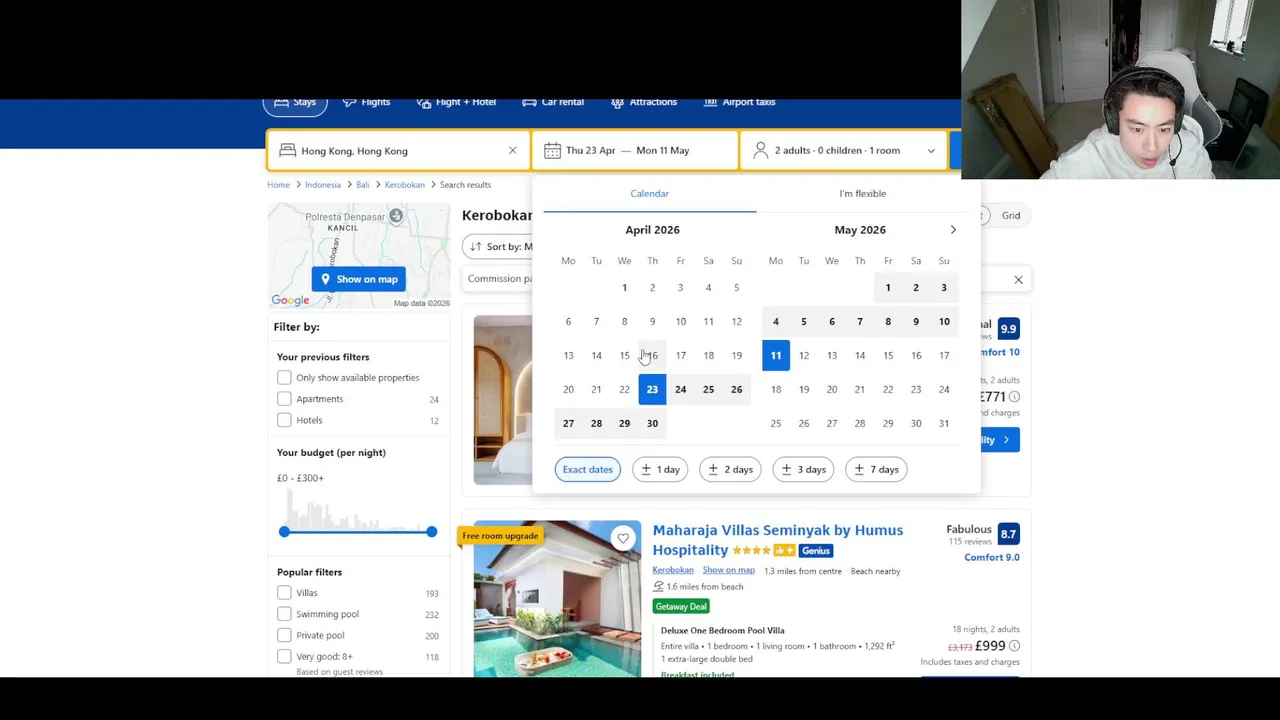Open Kerobokan link under Maharaja Villas

tap(672, 571)
